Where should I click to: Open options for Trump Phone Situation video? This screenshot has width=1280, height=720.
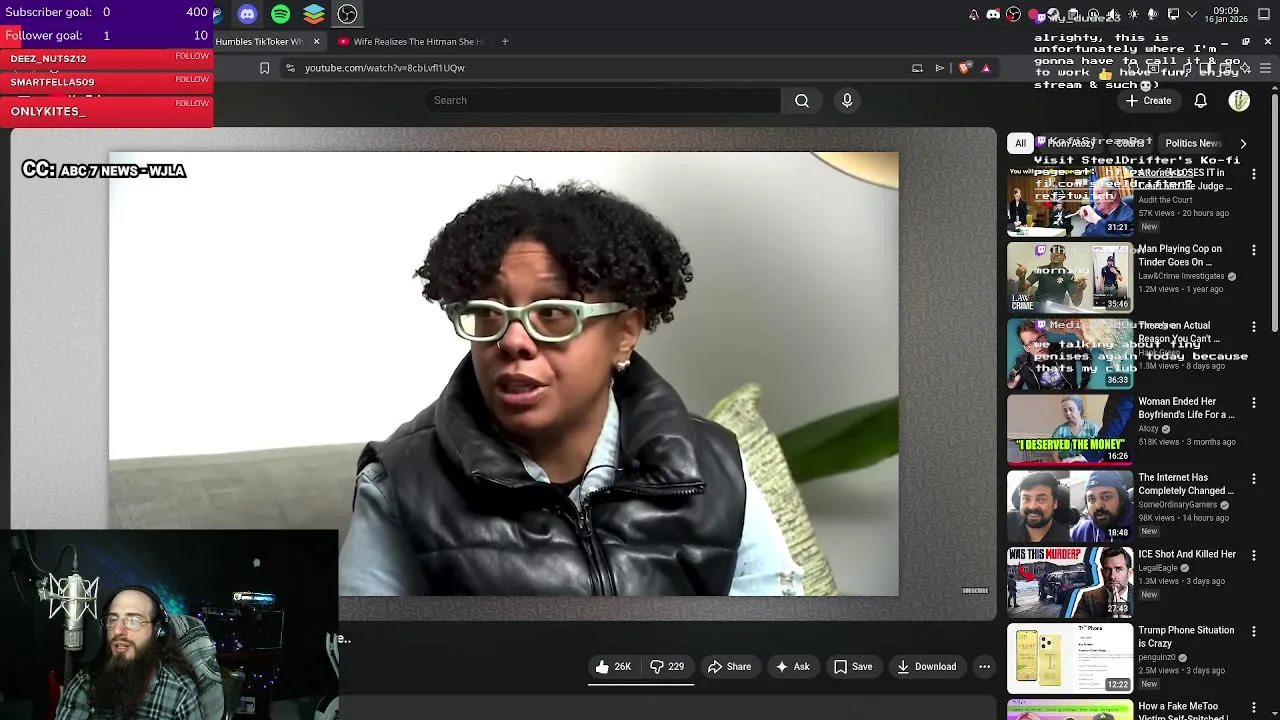tap(1254, 632)
